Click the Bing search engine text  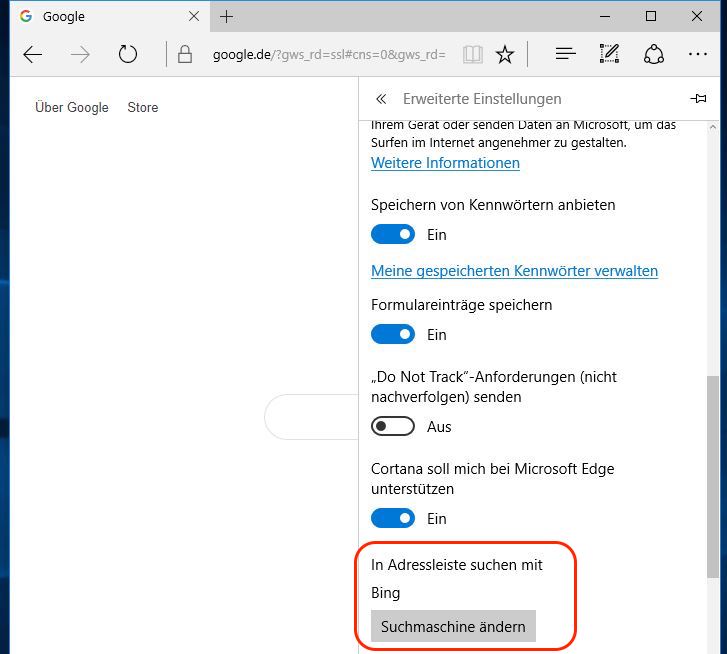coord(385,593)
